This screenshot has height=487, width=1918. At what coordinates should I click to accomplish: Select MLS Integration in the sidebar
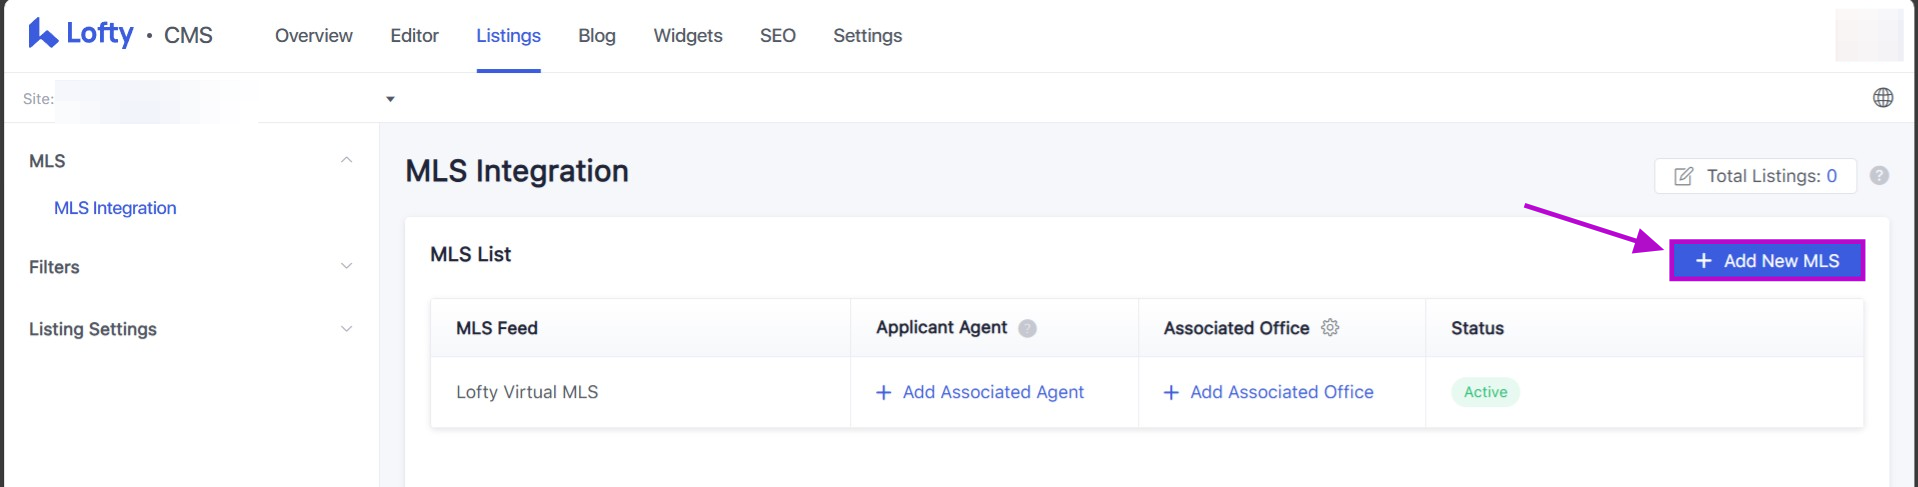[115, 208]
